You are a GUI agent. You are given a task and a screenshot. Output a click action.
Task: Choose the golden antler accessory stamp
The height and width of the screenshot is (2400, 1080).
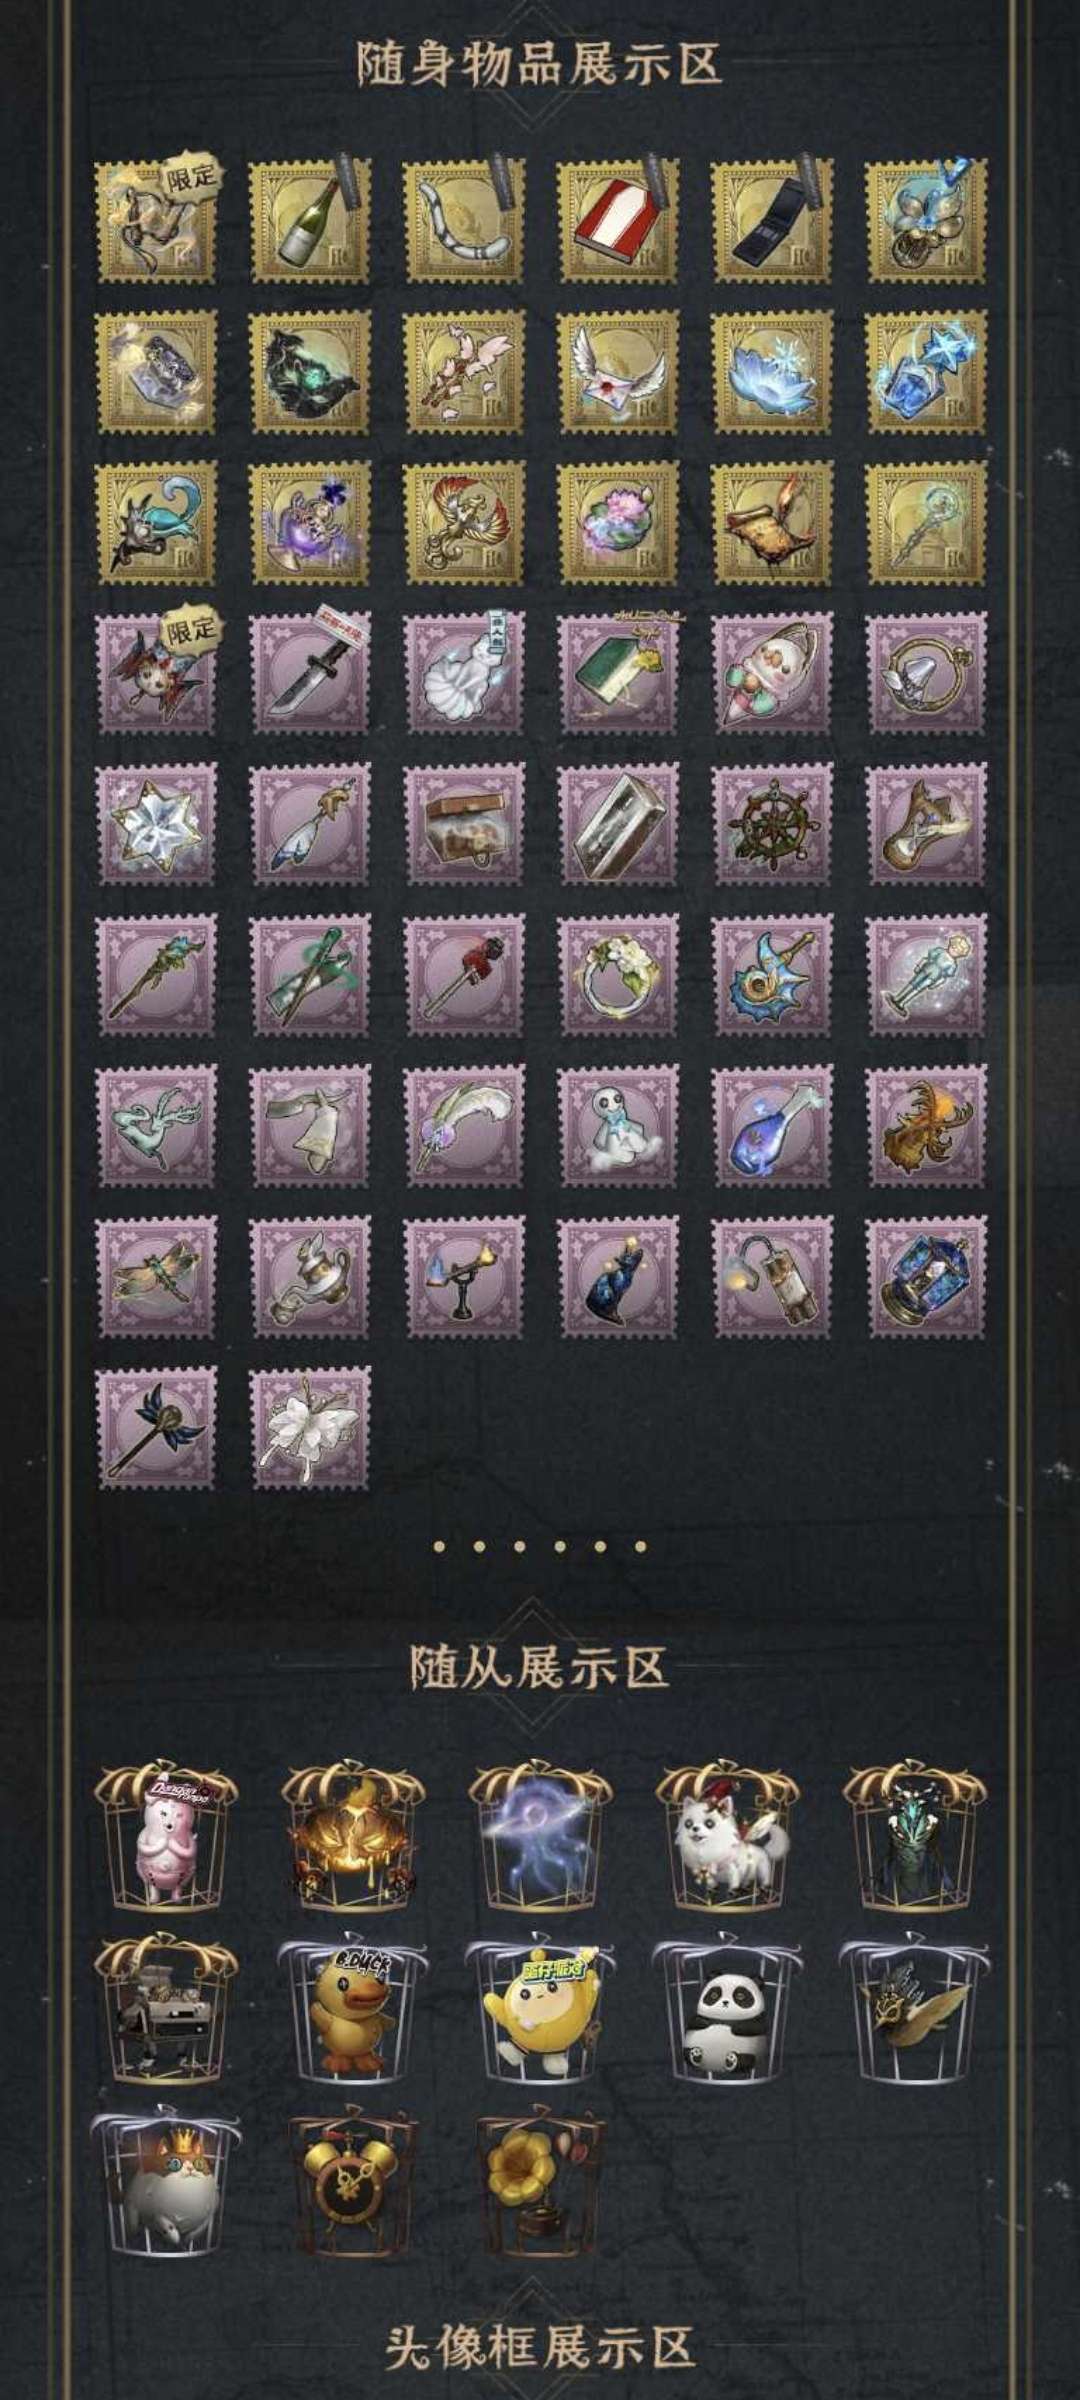pos(926,1125)
